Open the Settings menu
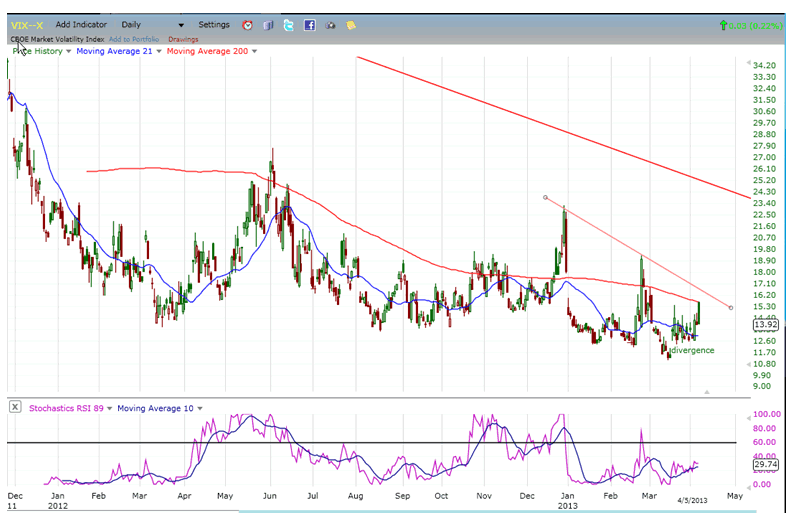792x528 pixels. (213, 24)
